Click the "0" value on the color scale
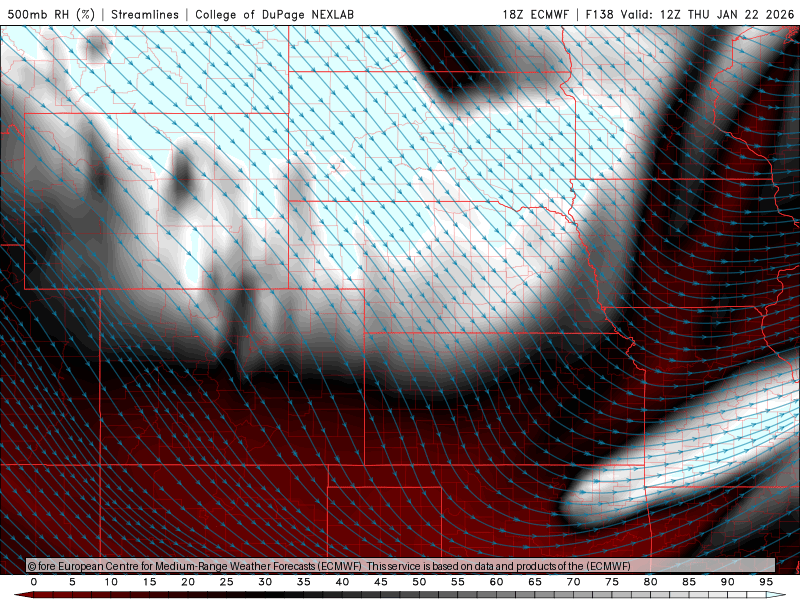 point(34,582)
